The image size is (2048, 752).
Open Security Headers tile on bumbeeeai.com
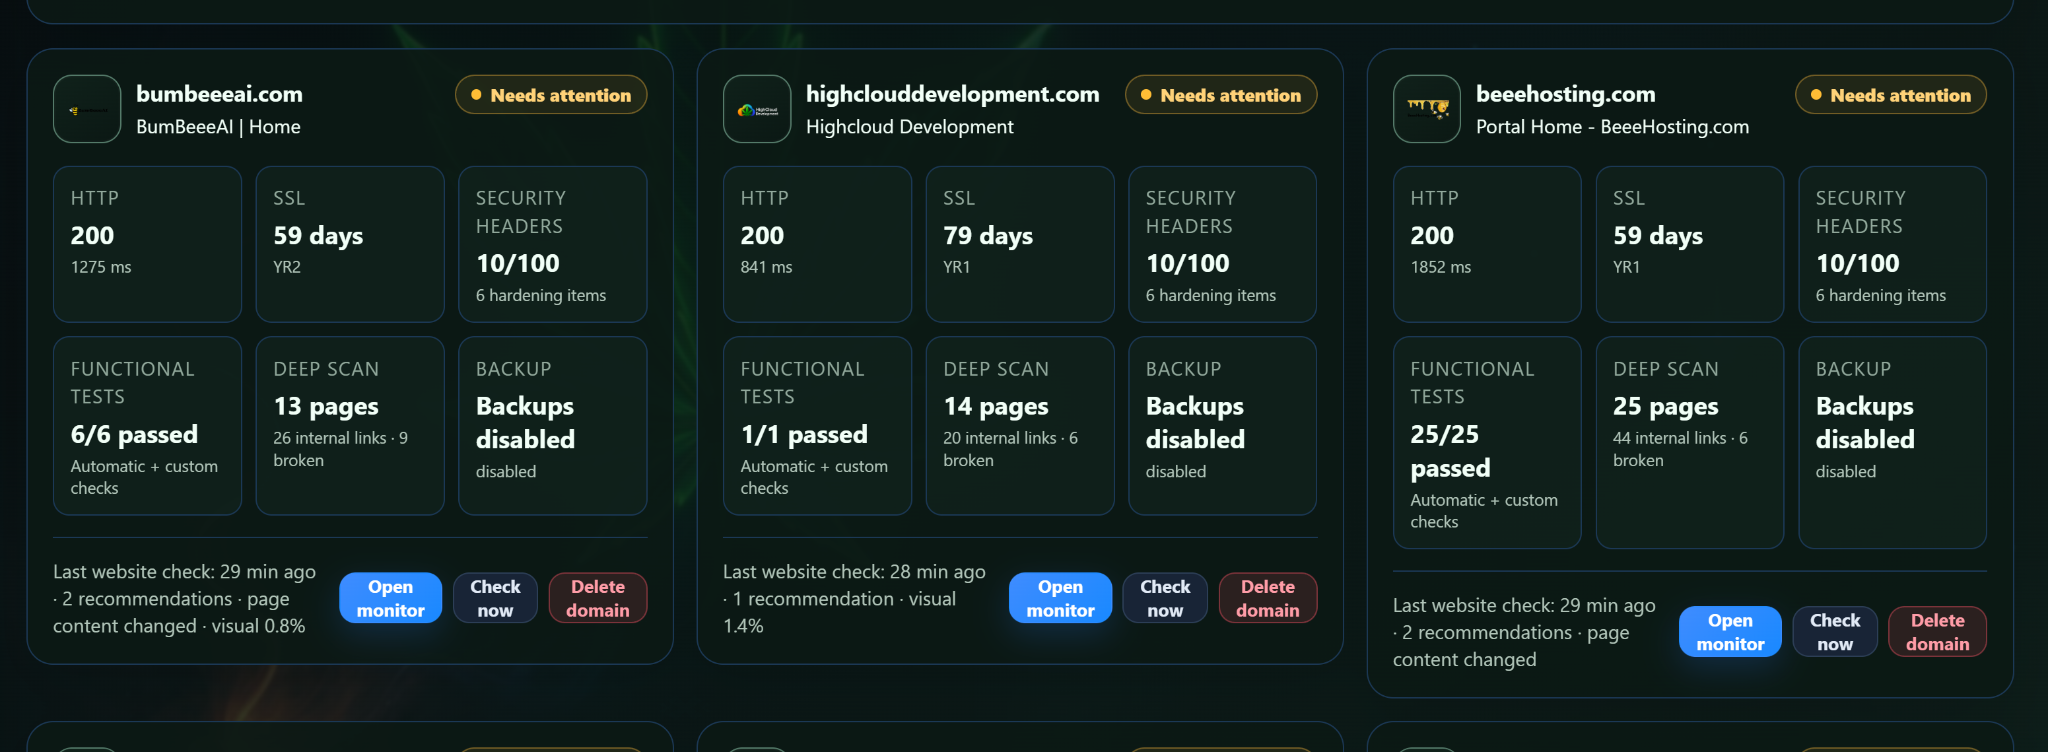pos(553,244)
